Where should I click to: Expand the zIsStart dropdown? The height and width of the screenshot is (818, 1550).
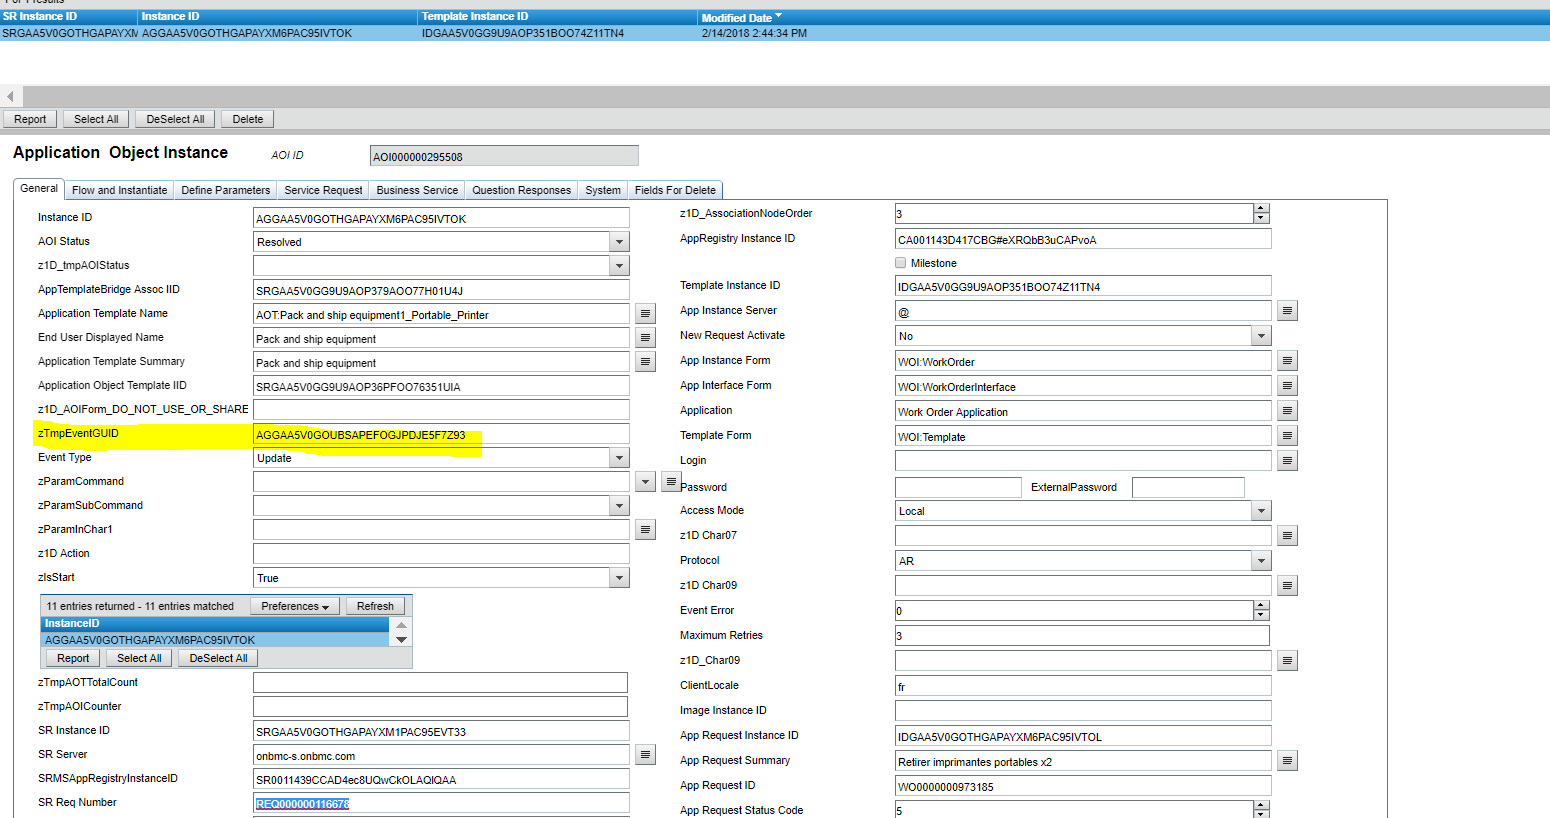coord(620,578)
